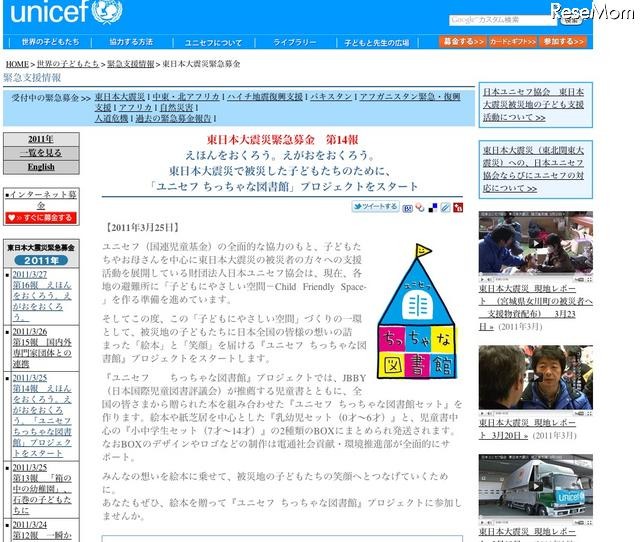Click 東日本大震災緊急募金 第14報 headline
This screenshot has height=542, width=640.
coord(282,140)
